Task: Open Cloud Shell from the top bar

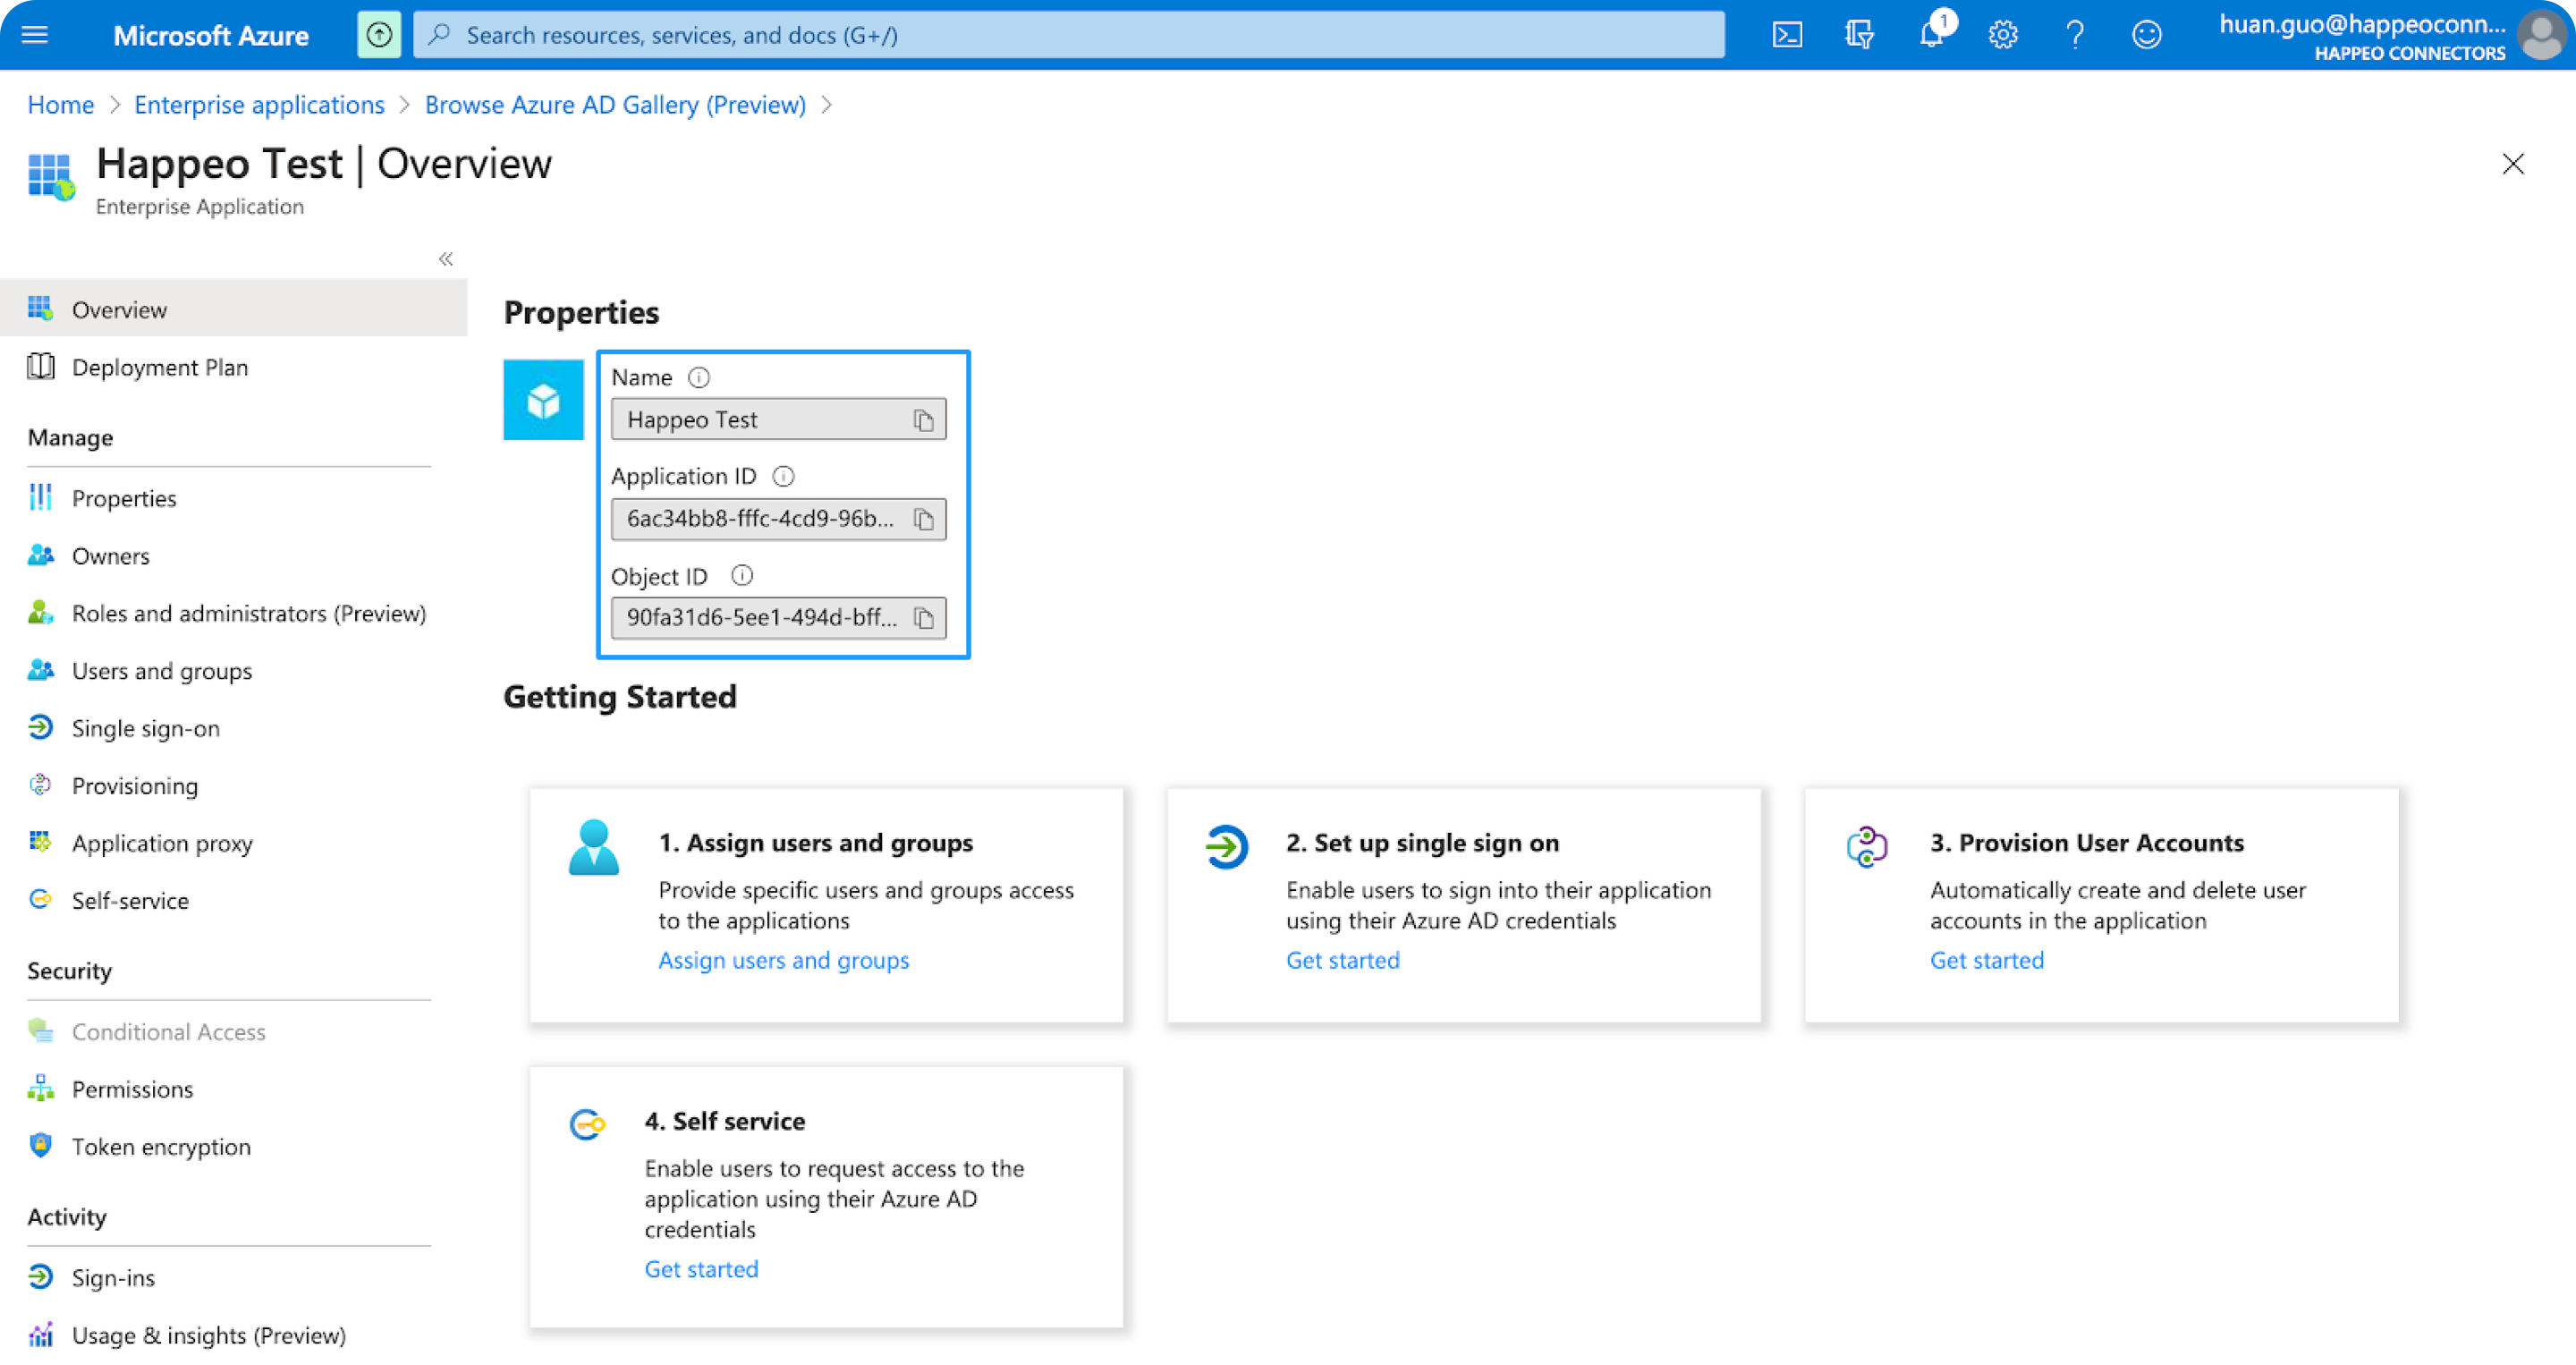Action: pyautogui.click(x=1787, y=35)
